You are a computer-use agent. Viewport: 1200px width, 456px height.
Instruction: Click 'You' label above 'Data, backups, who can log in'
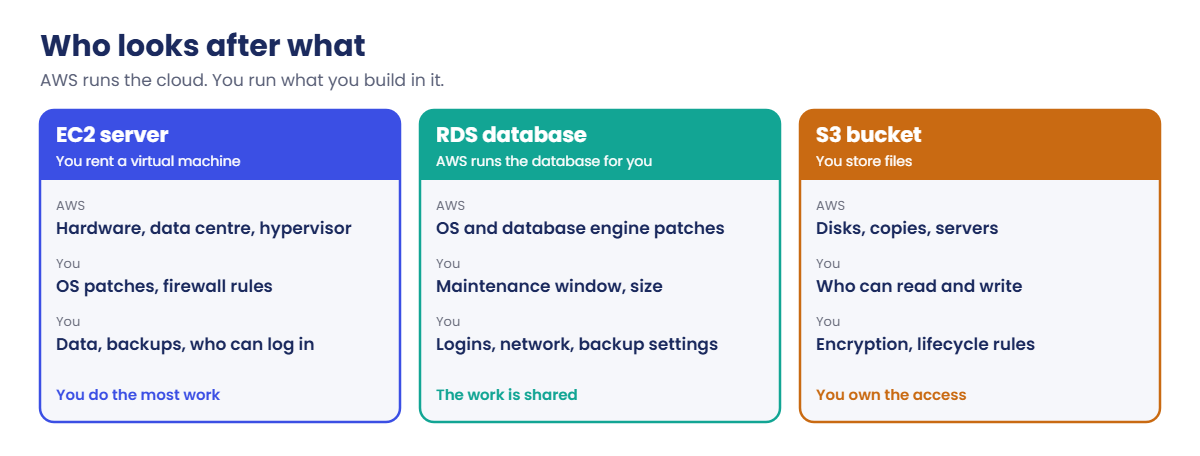point(68,322)
